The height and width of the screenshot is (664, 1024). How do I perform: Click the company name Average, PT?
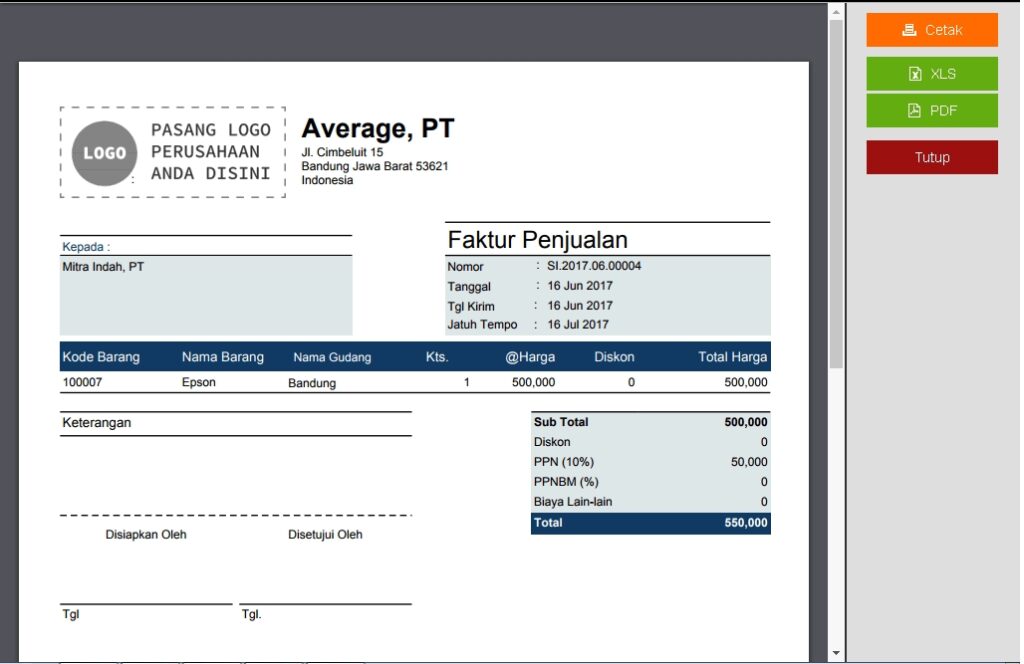click(x=378, y=129)
